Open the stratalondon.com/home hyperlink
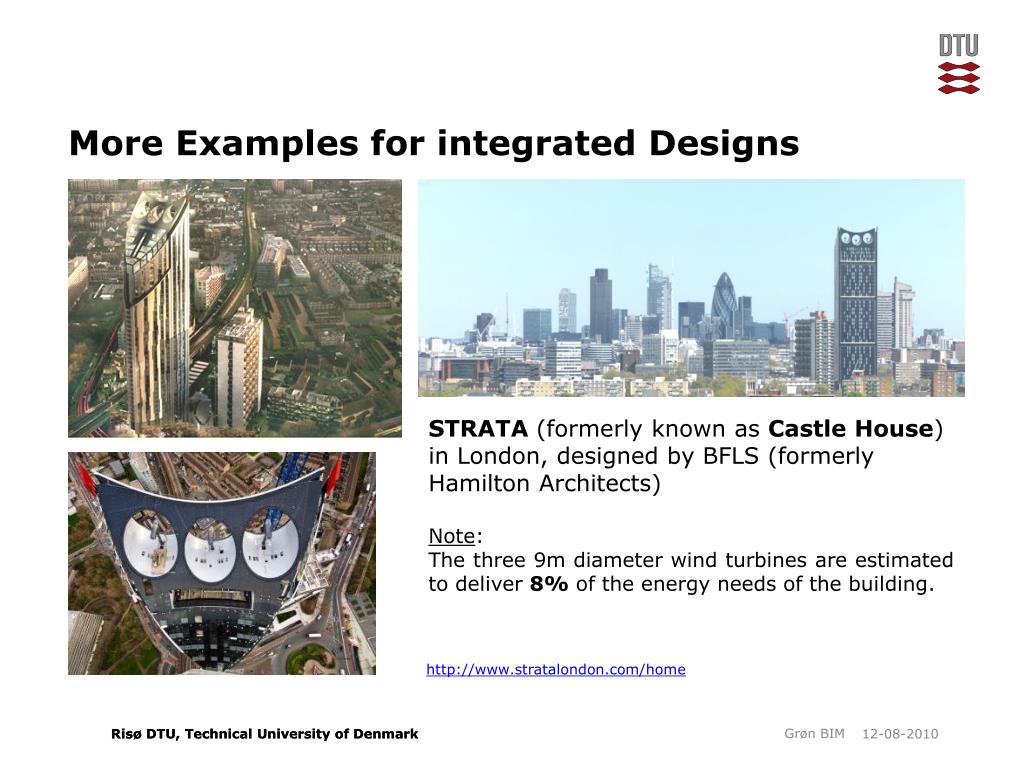 pos(556,669)
